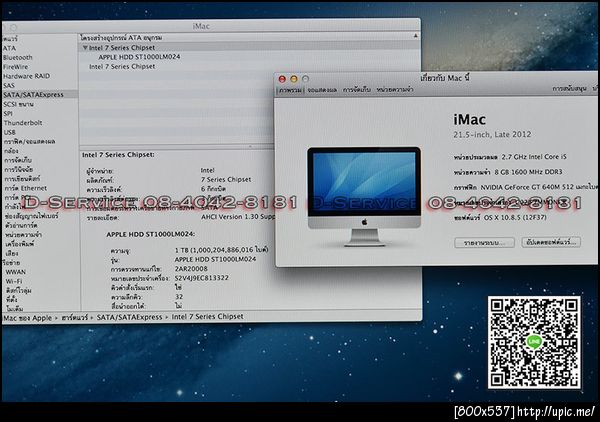The width and height of the screenshot is (600, 422).
Task: Click the serial number S2V4J9EC813322
Action: [201, 278]
